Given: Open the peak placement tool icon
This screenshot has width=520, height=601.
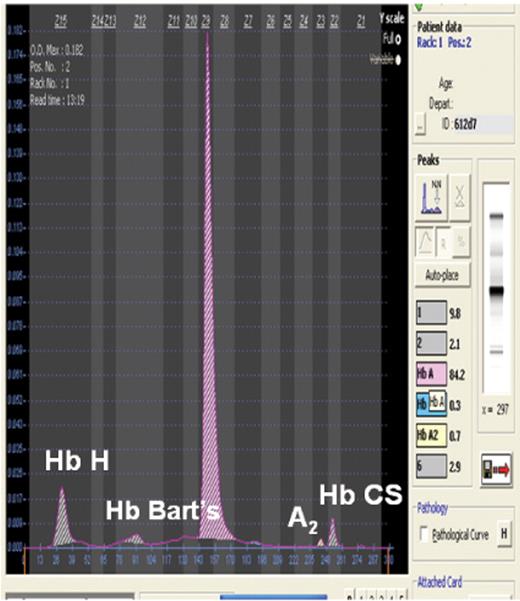Looking at the screenshot, I should coord(431,198).
